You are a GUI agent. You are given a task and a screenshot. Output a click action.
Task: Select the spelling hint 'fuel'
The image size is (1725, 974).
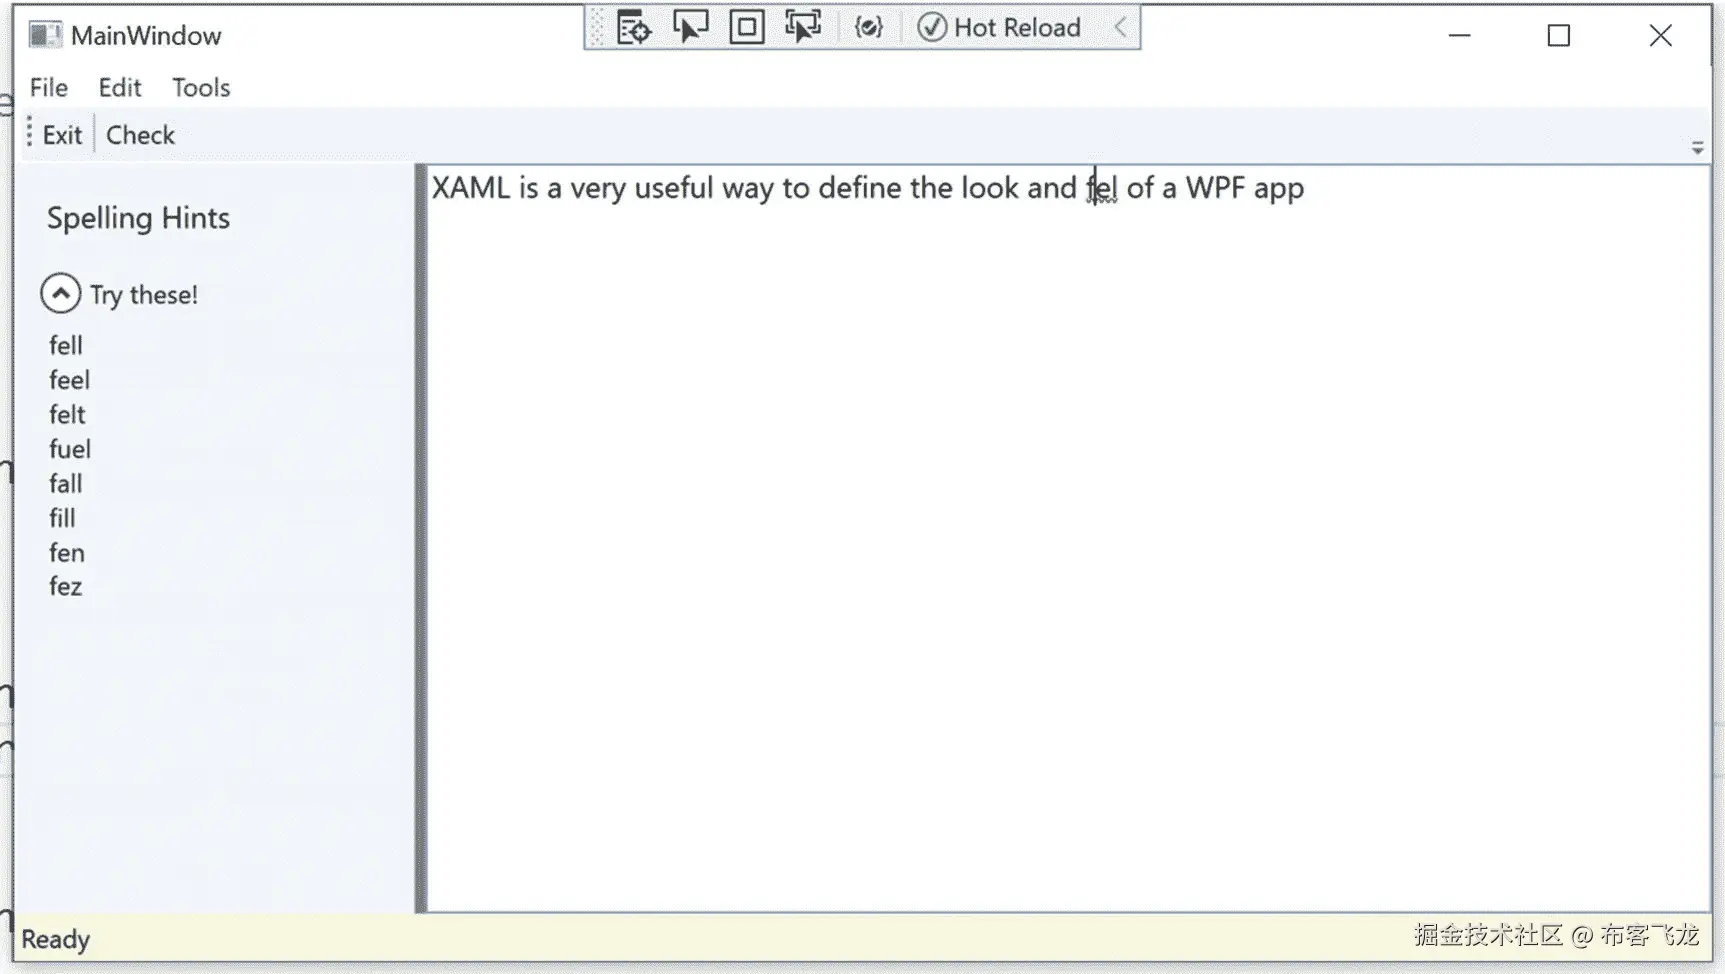pyautogui.click(x=70, y=449)
